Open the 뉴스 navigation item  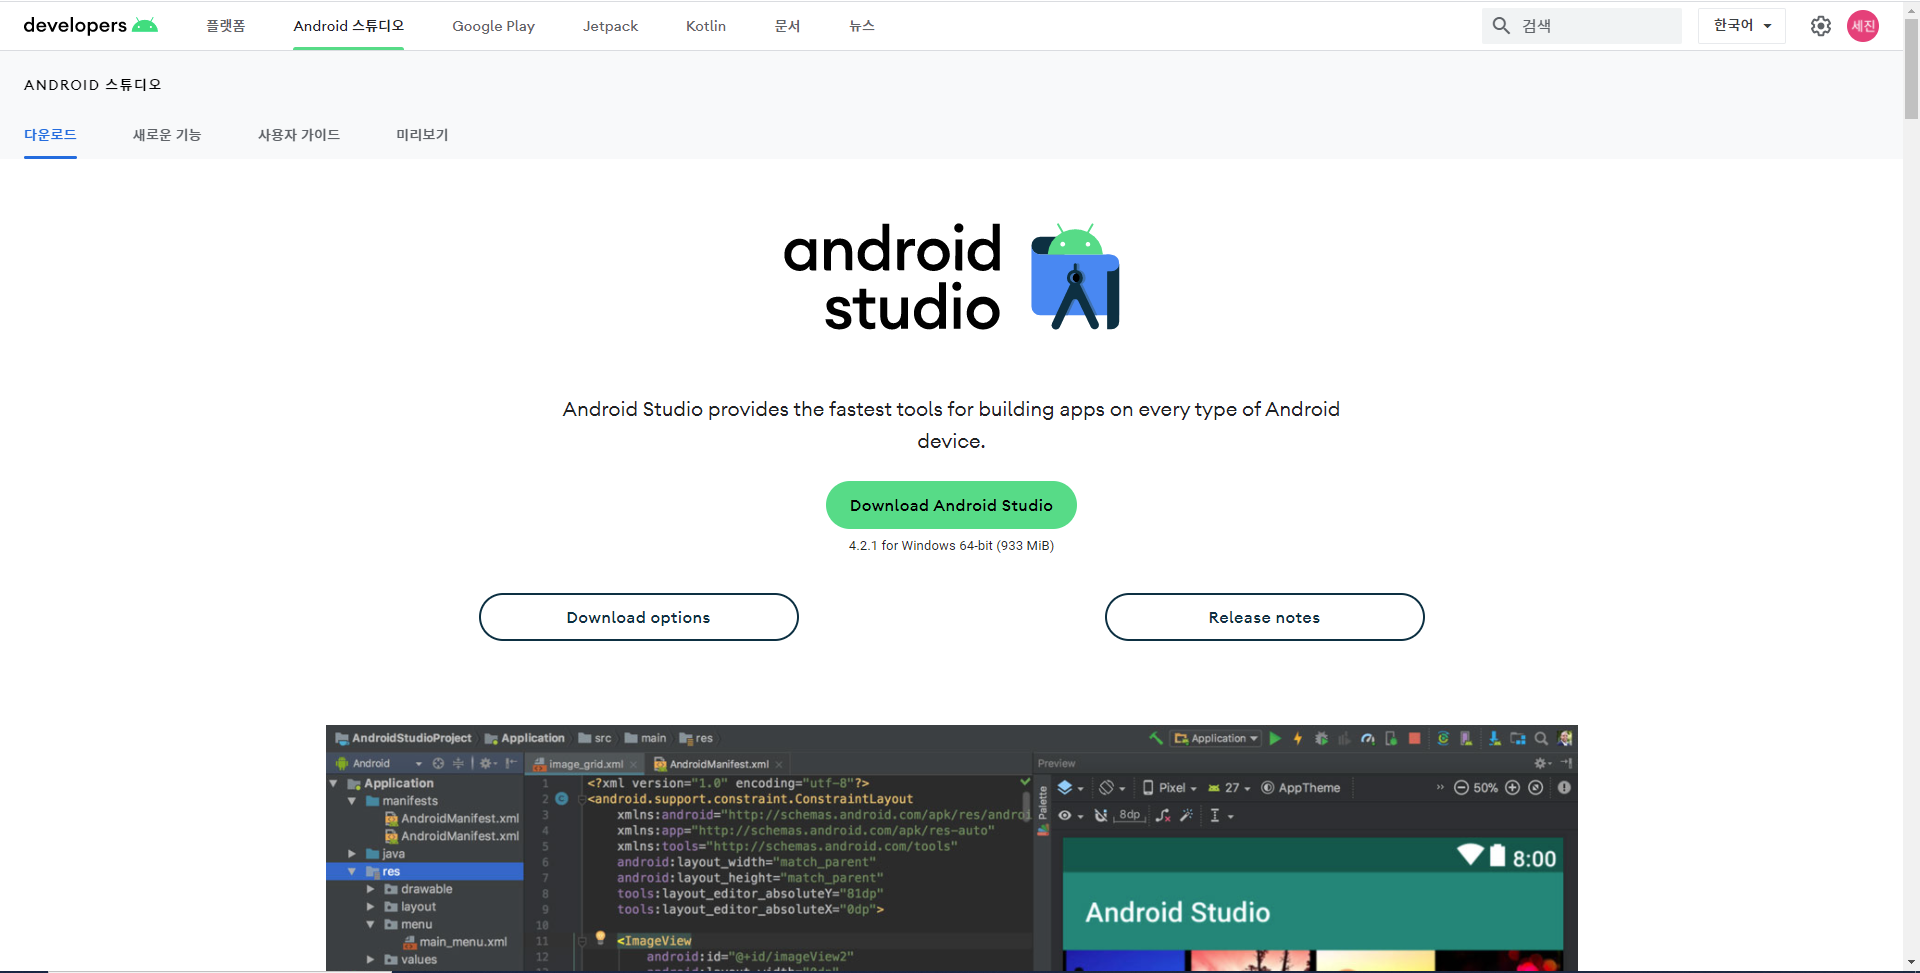(862, 26)
